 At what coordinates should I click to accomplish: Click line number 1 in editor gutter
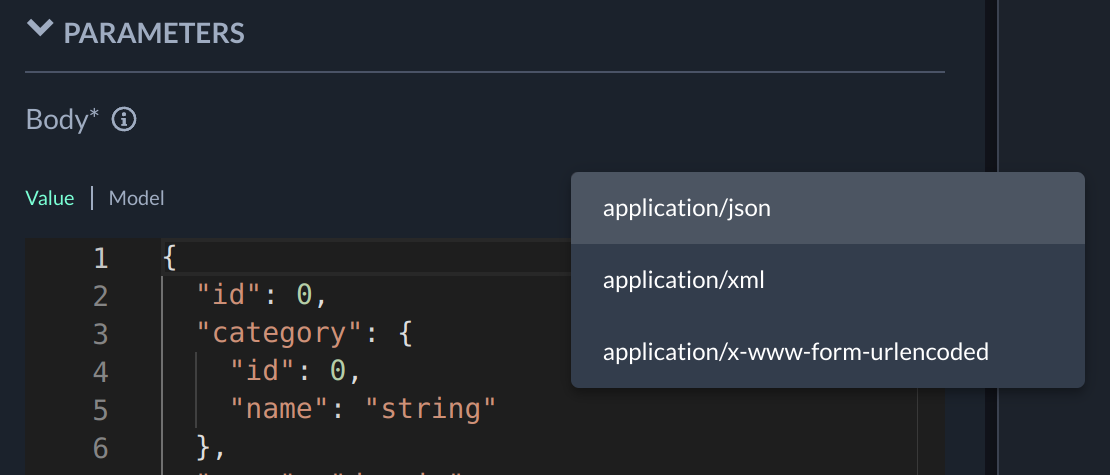pyautogui.click(x=100, y=259)
